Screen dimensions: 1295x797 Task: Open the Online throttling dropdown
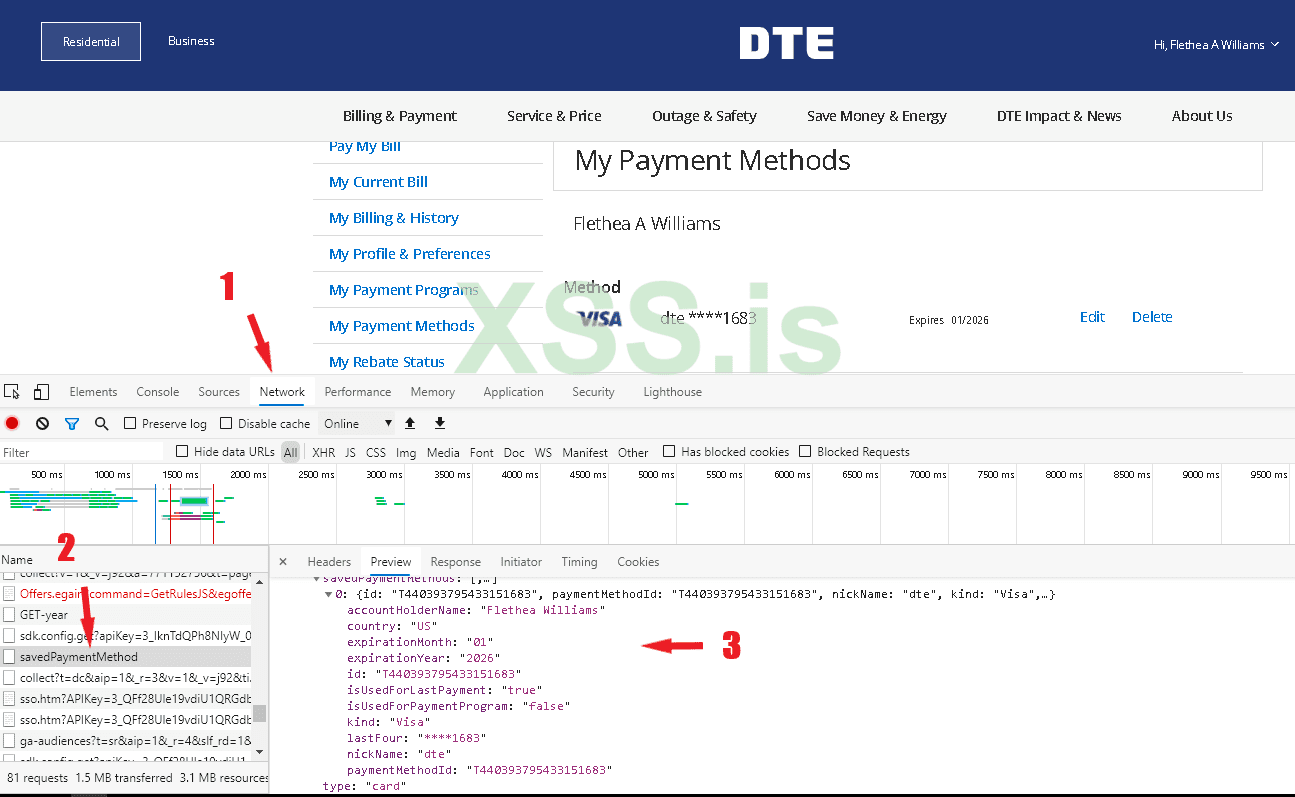point(357,424)
